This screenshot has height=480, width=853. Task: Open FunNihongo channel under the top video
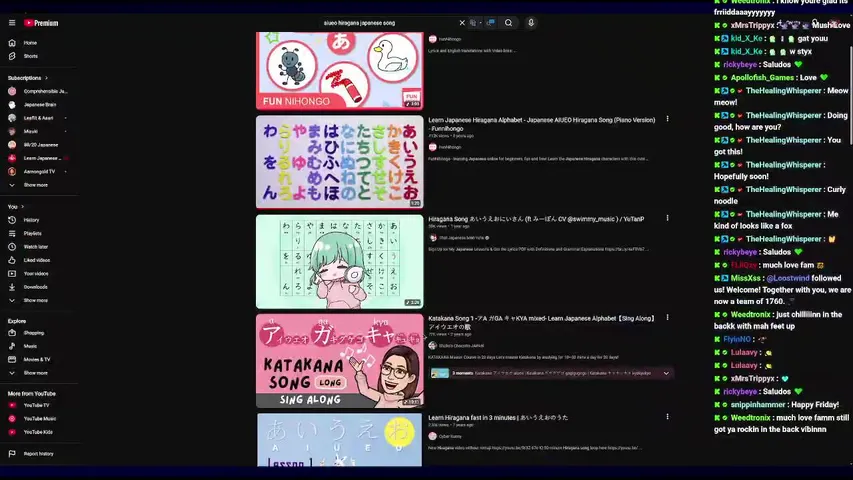pyautogui.click(x=445, y=39)
